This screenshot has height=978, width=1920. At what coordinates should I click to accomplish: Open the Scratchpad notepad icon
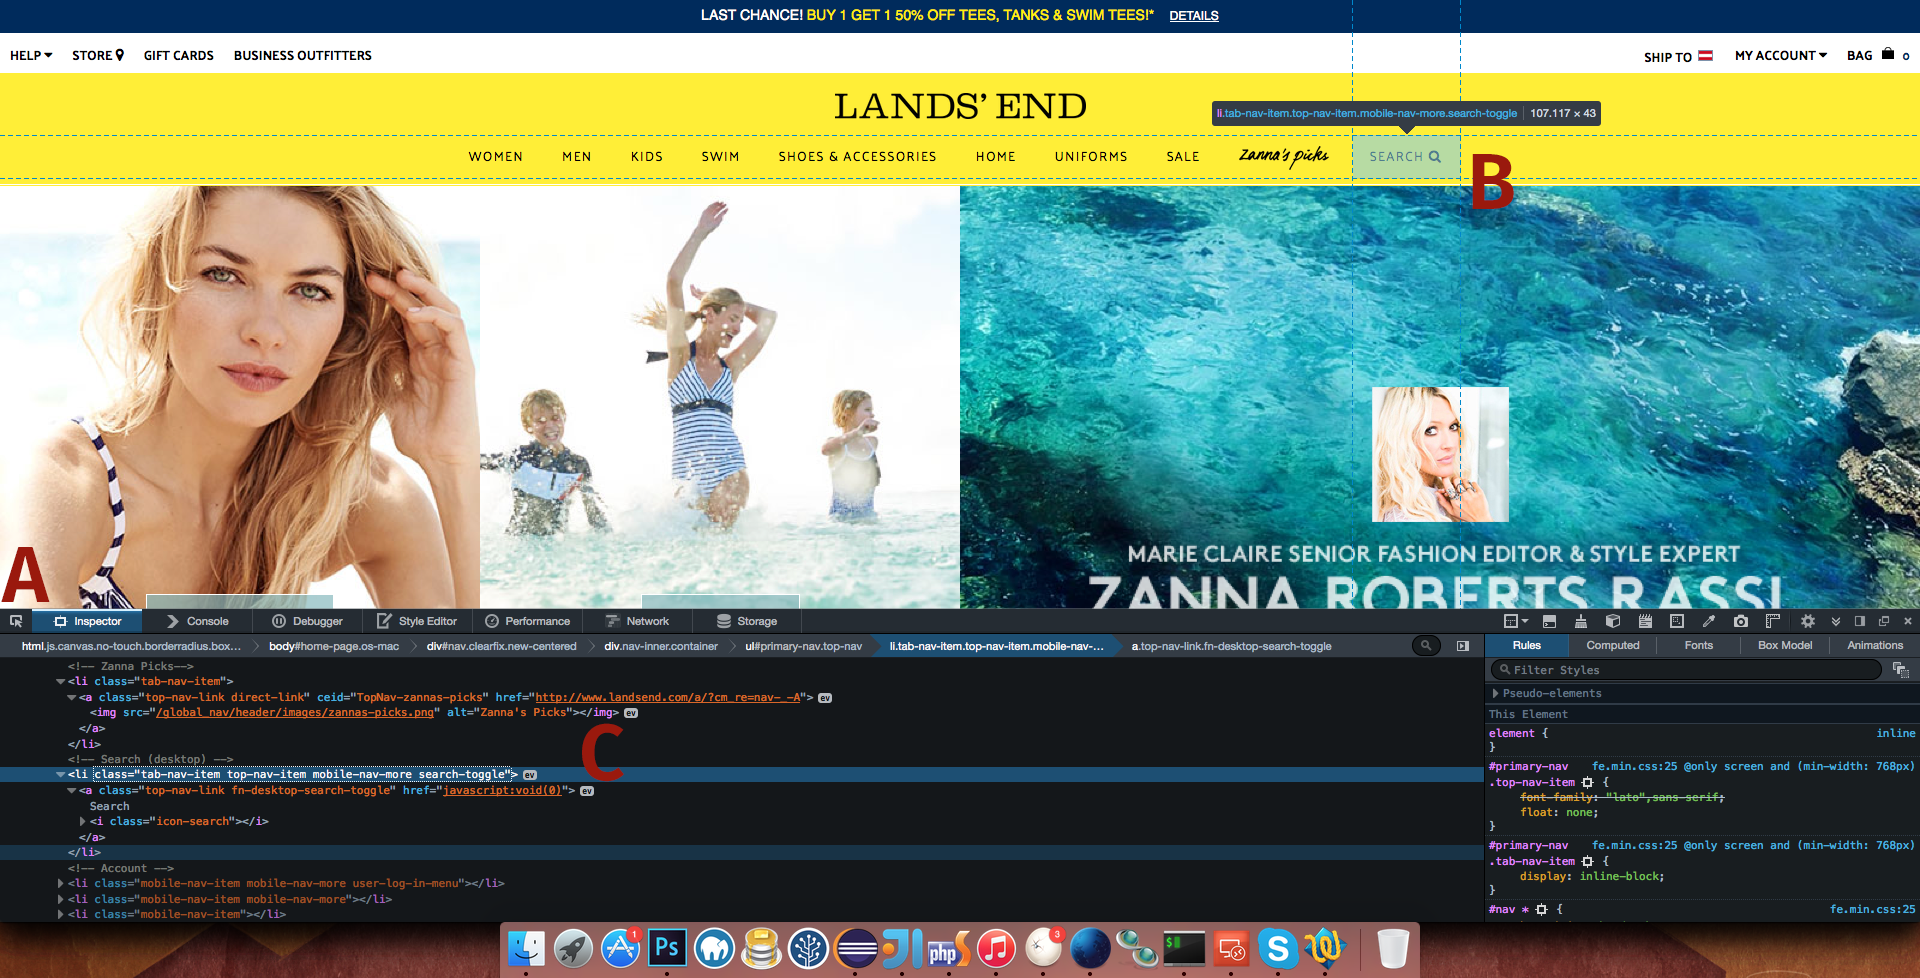[1645, 621]
